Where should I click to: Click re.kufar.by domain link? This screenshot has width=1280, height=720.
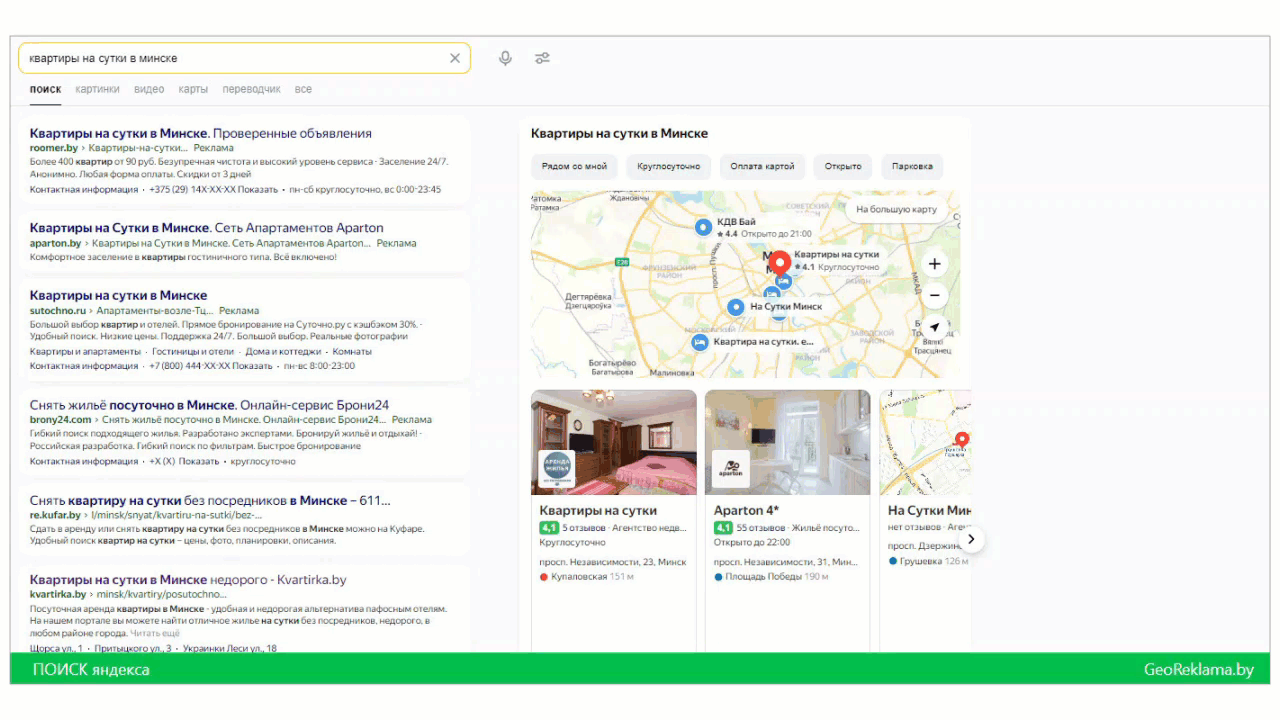click(x=55, y=515)
